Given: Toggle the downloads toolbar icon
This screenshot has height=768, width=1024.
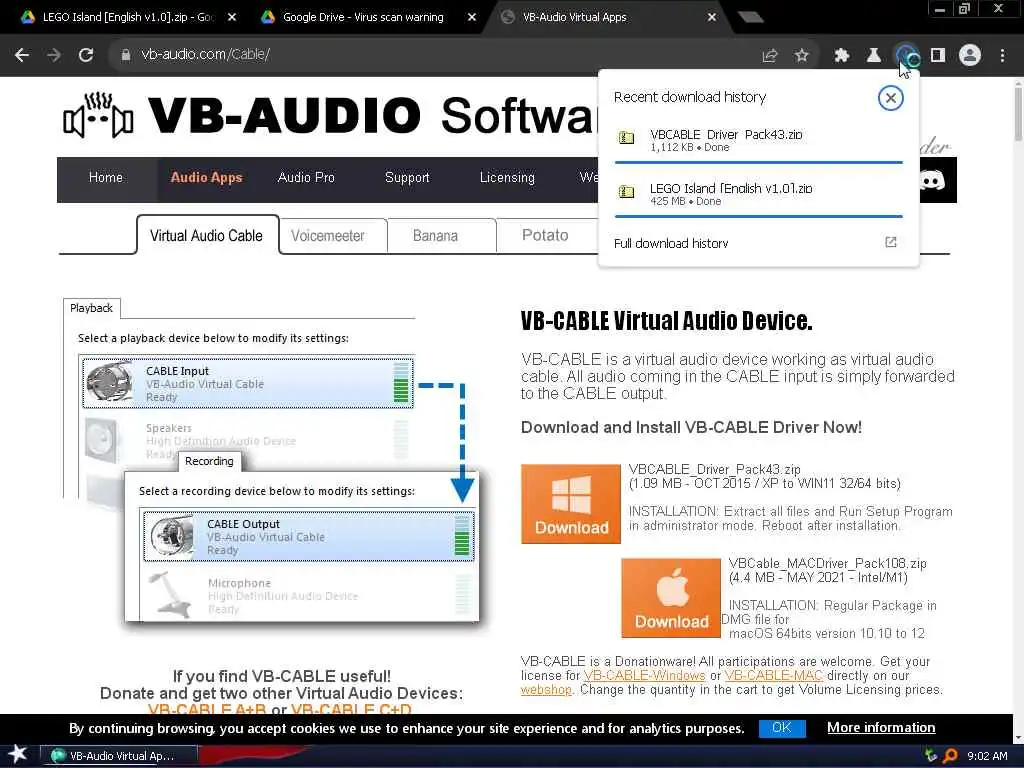Looking at the screenshot, I should click(x=906, y=56).
